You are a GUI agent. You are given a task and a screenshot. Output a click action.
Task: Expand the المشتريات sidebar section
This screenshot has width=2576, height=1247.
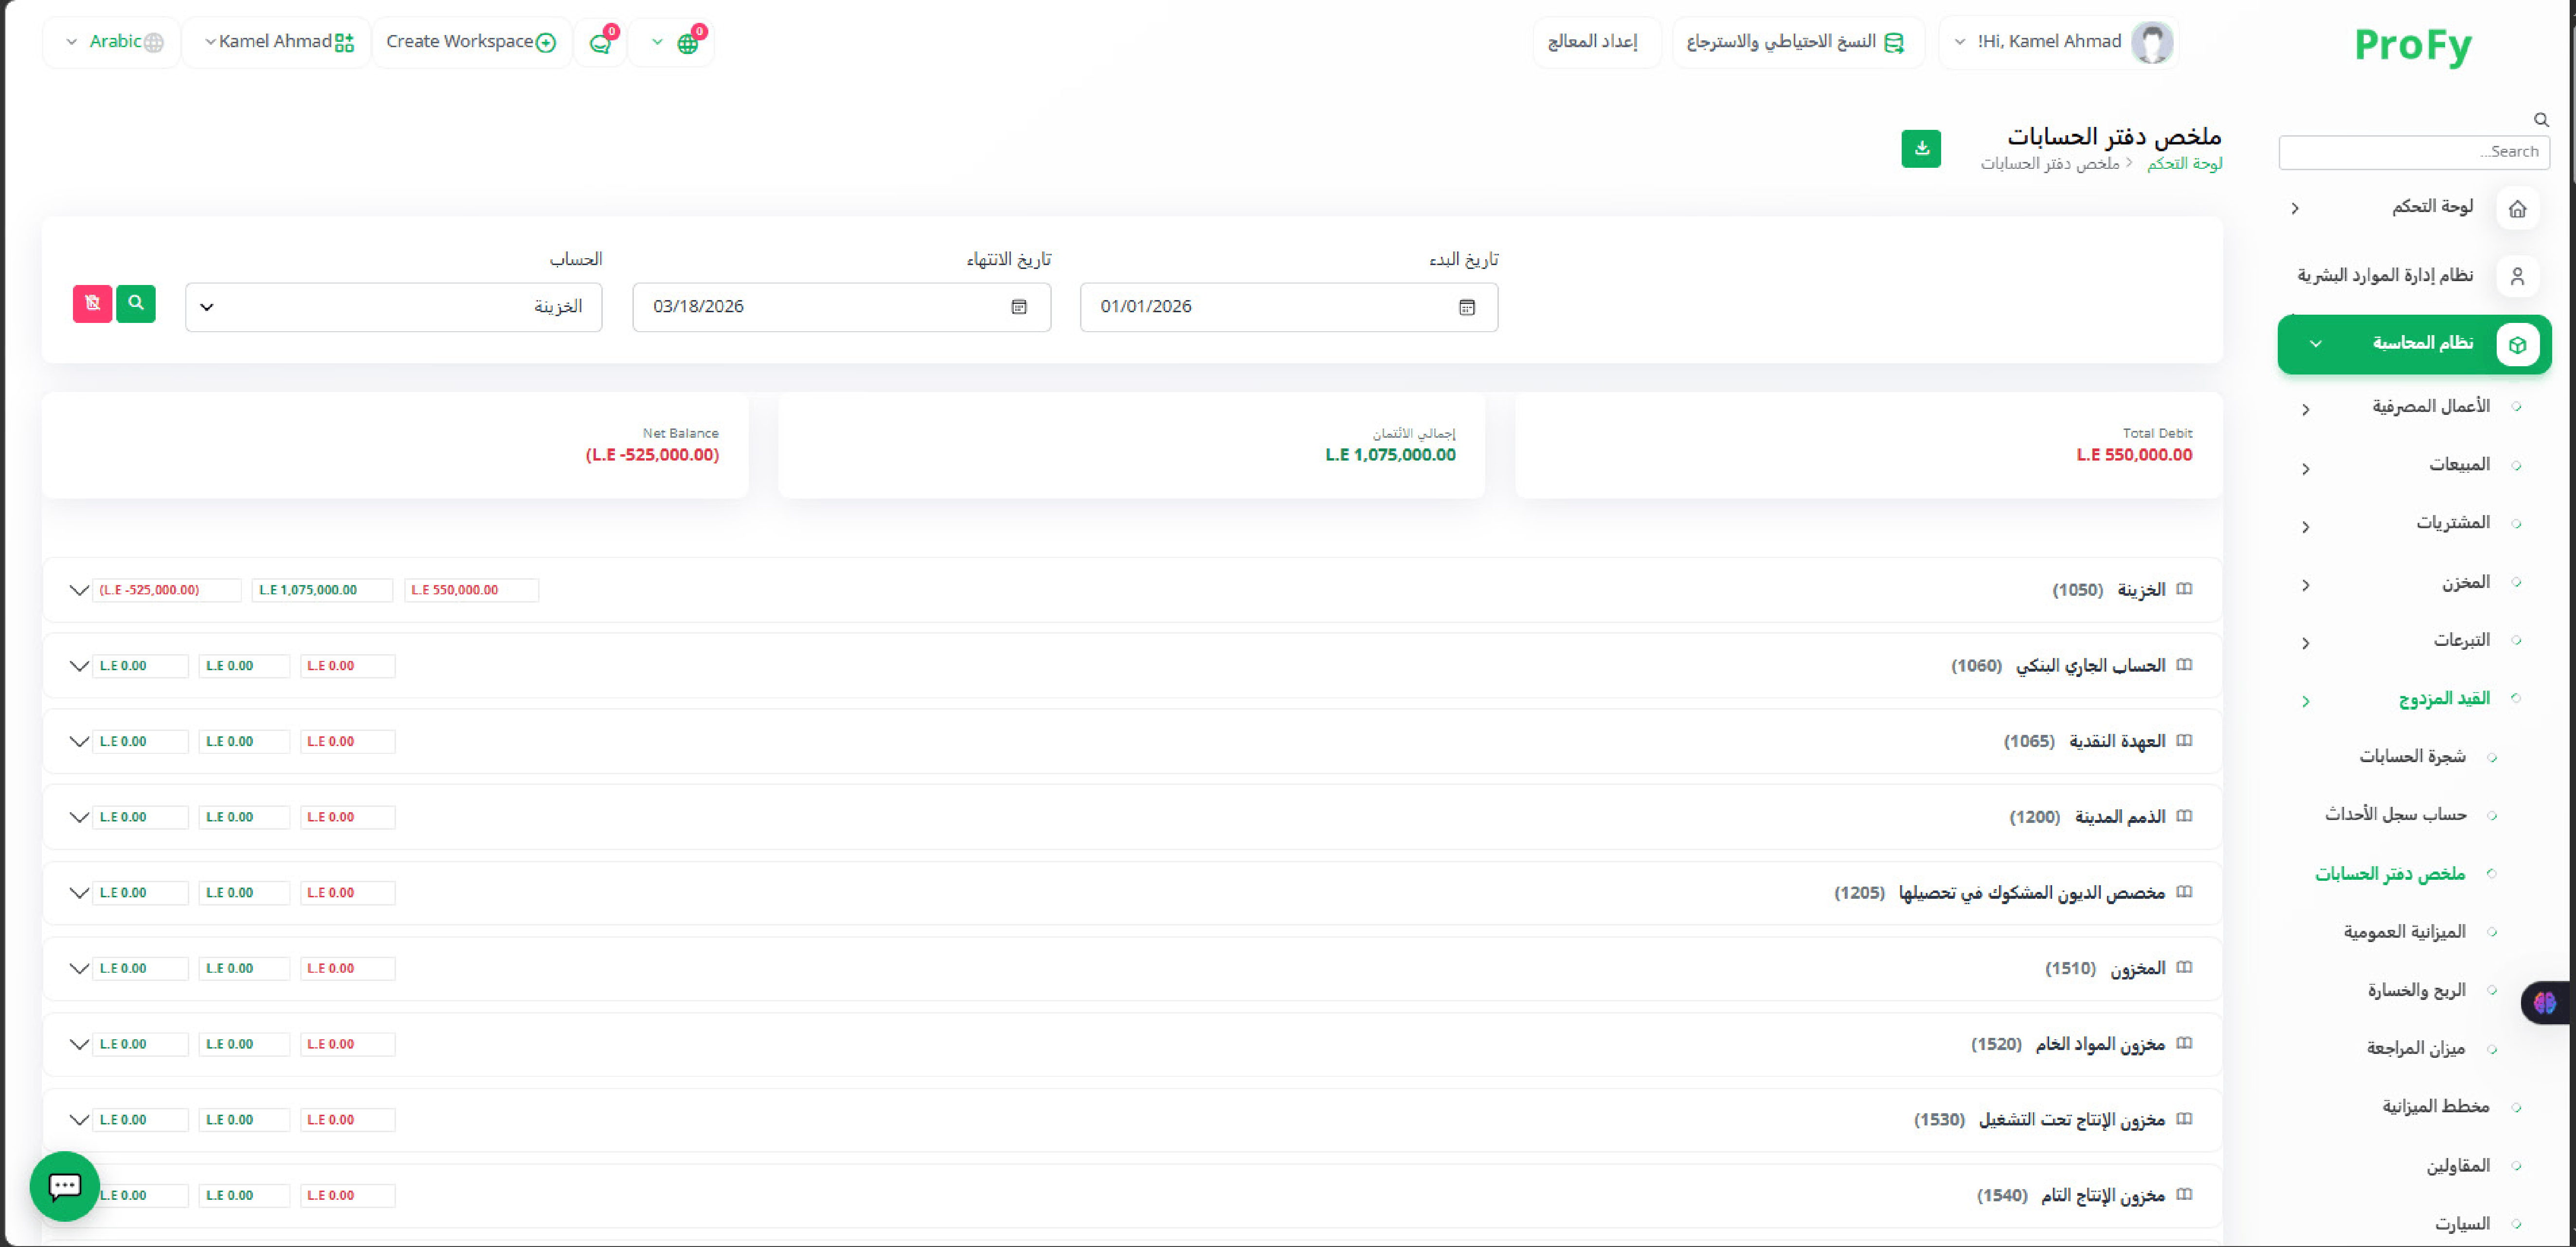click(x=2306, y=526)
